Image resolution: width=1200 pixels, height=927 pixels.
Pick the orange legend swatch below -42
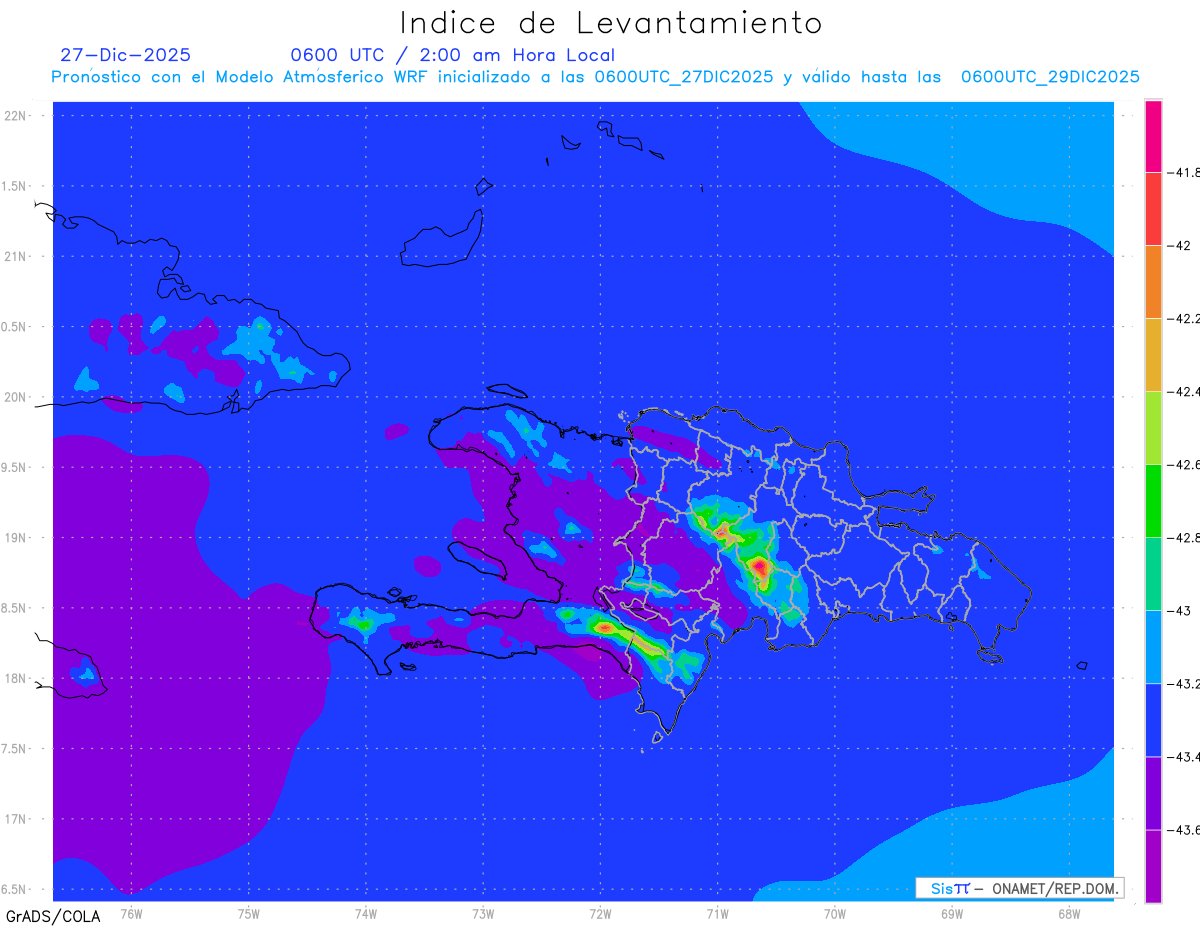1153,282
